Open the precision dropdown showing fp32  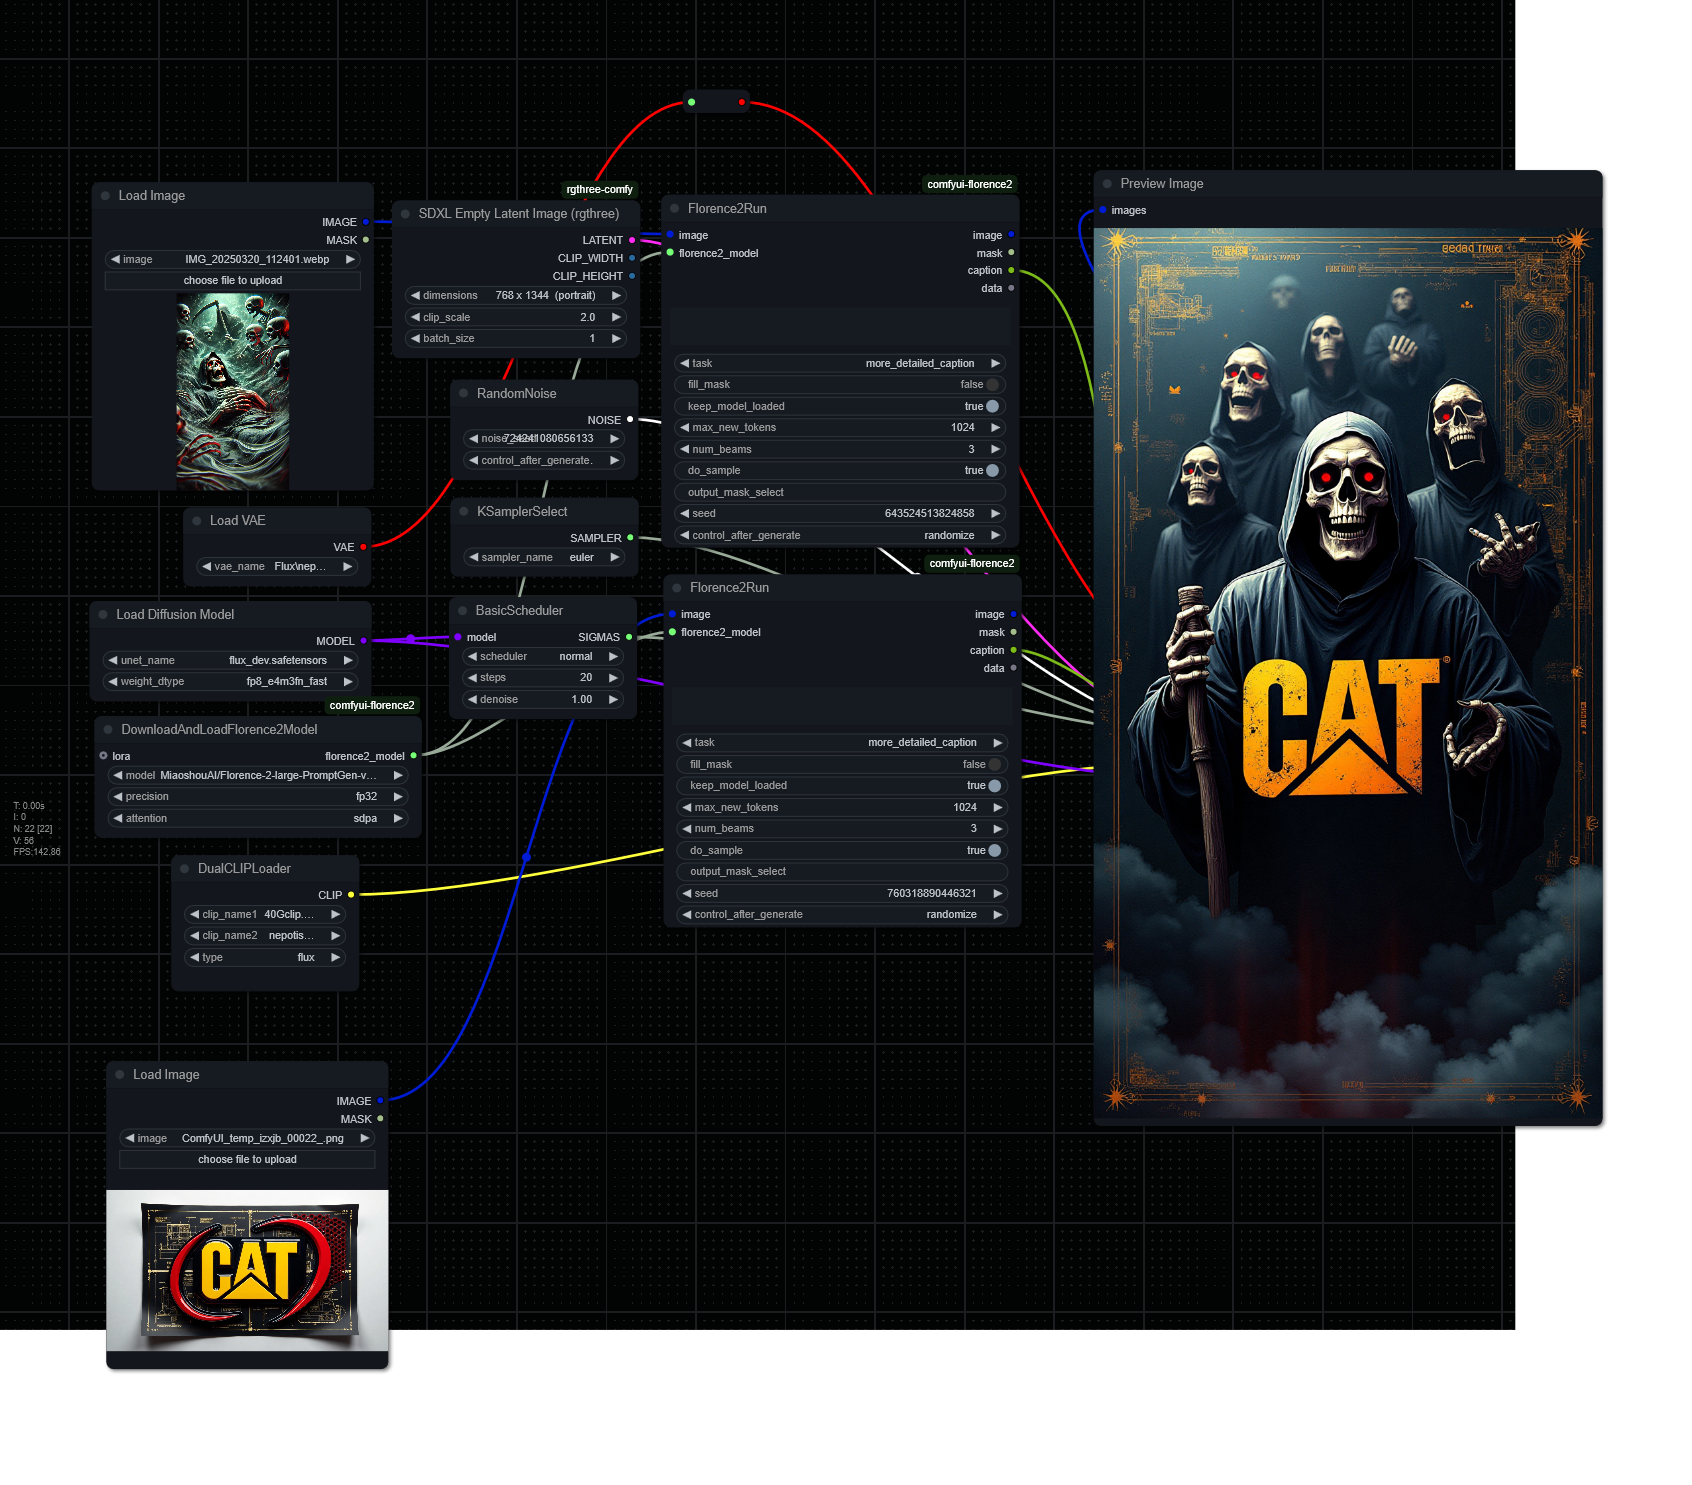tap(258, 797)
